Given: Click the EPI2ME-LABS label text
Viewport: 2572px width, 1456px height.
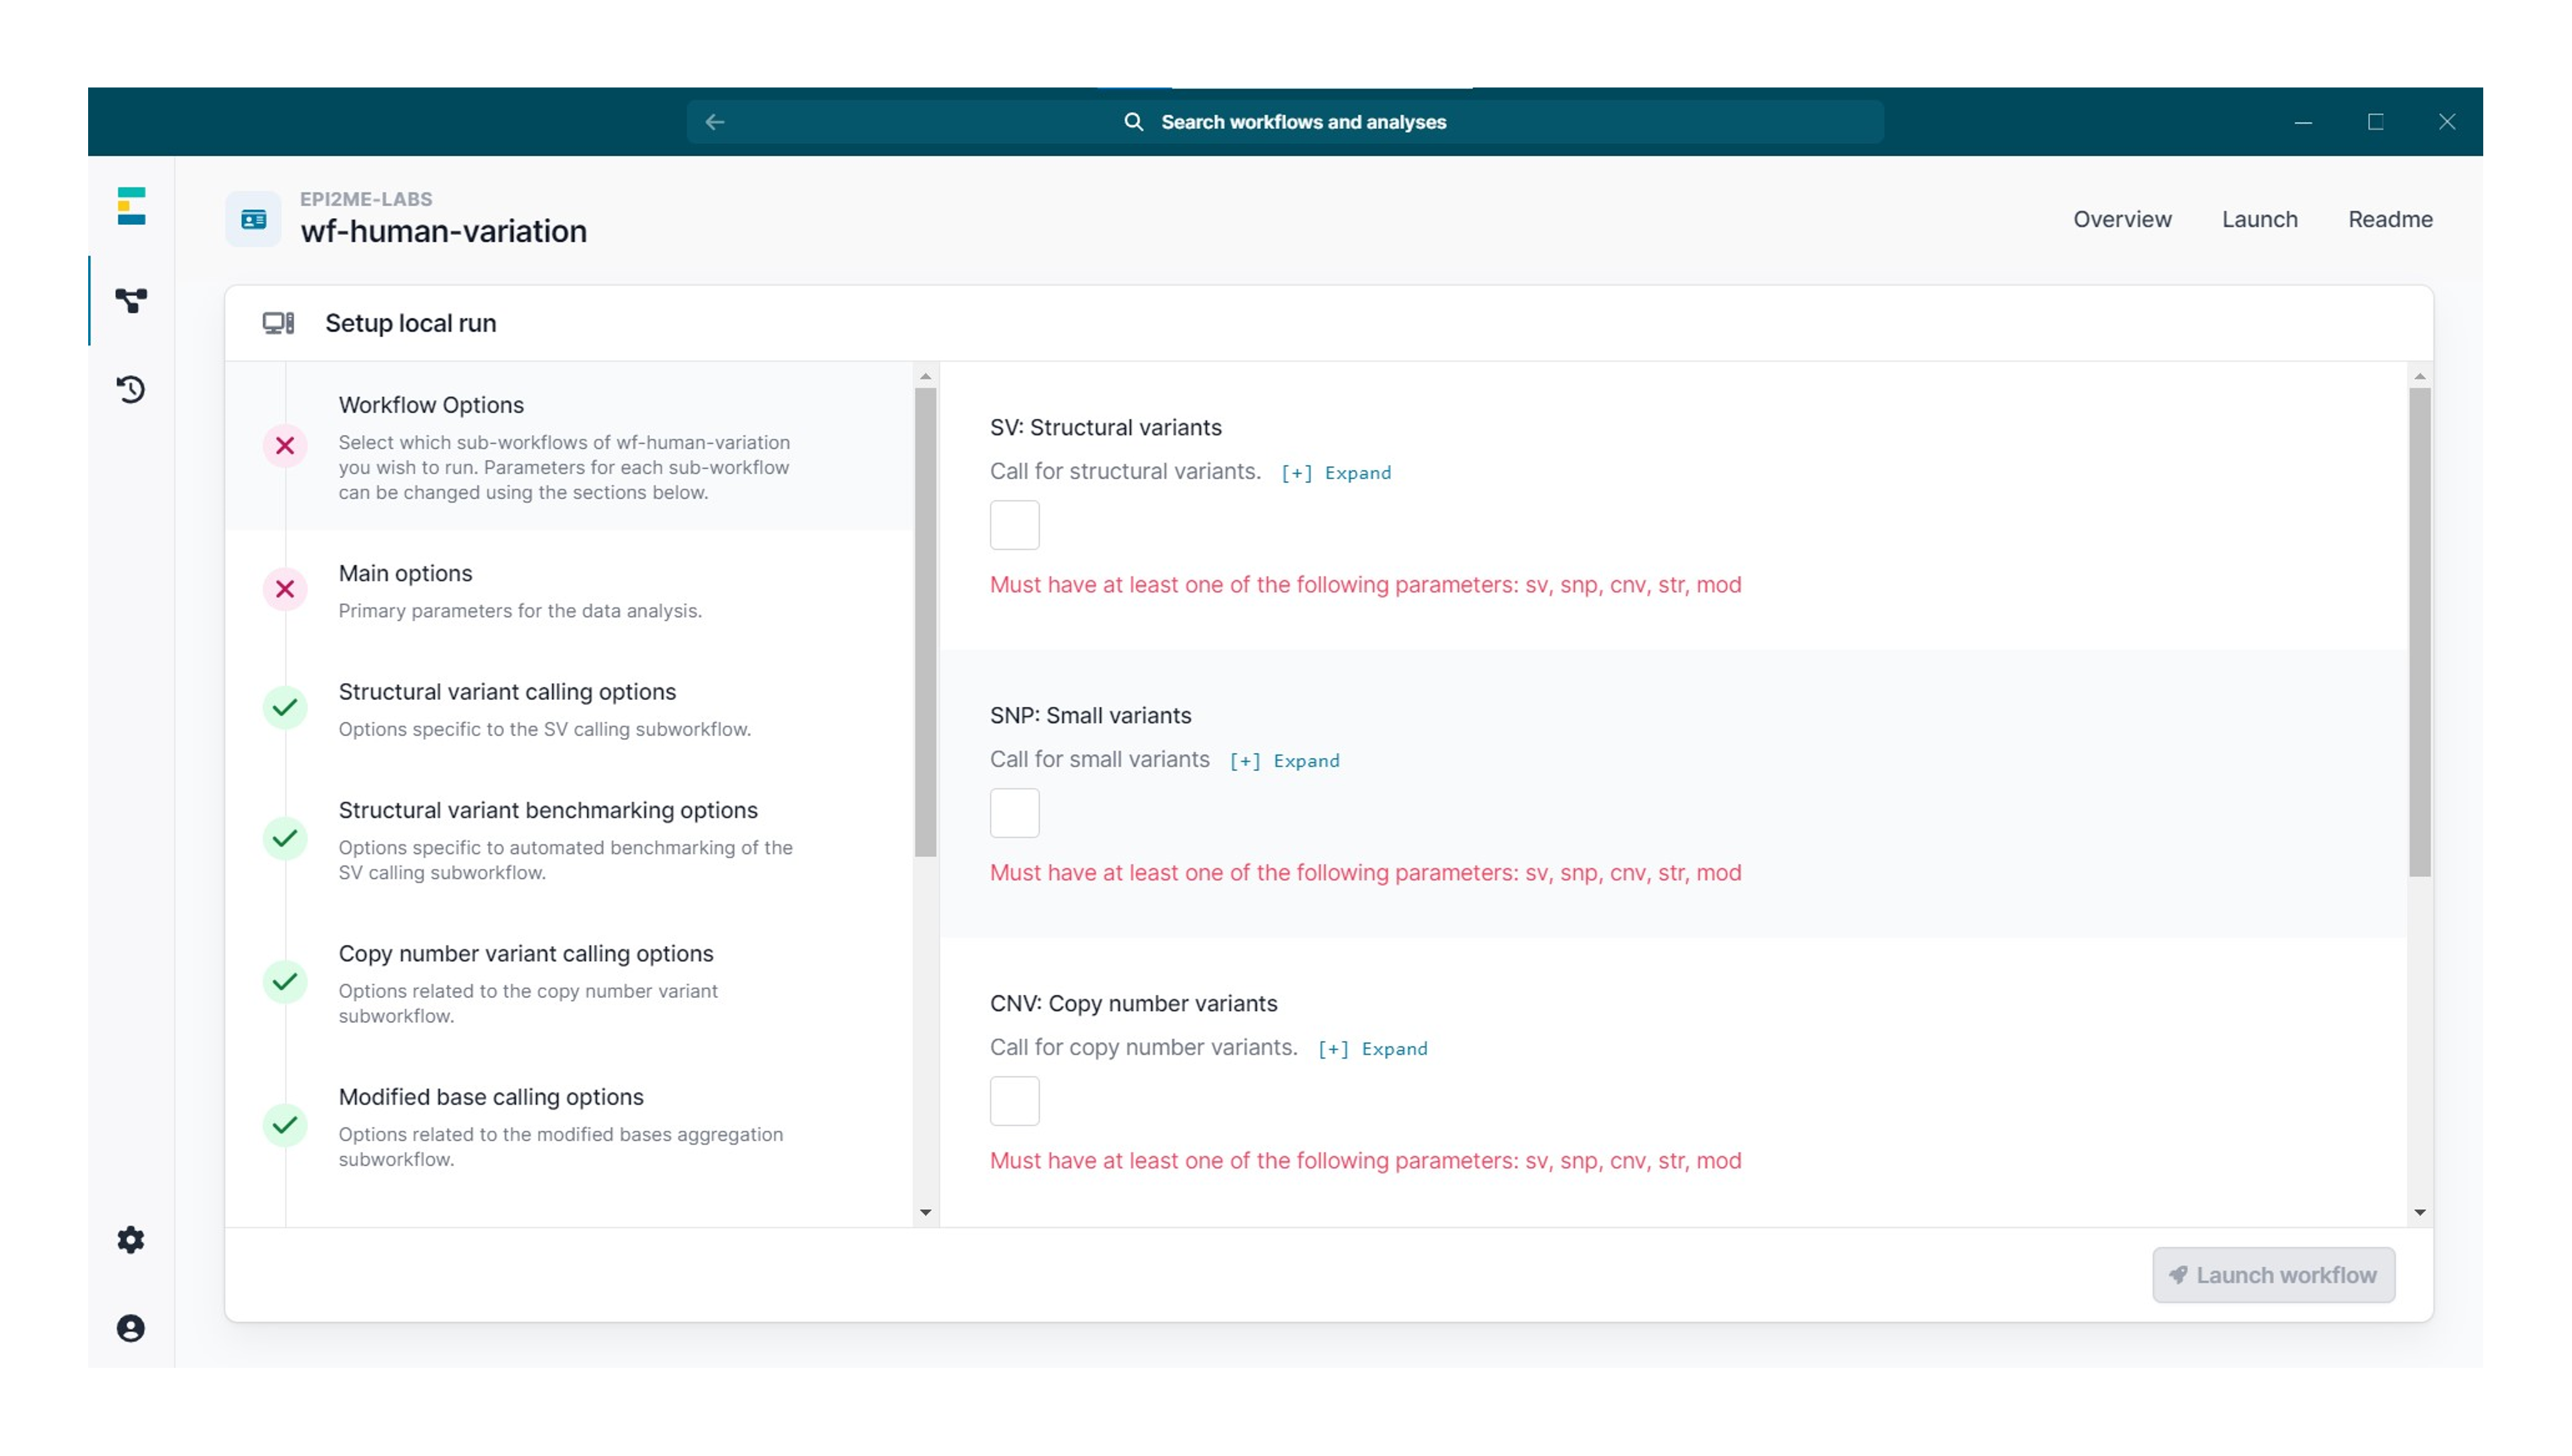Looking at the screenshot, I should point(366,199).
